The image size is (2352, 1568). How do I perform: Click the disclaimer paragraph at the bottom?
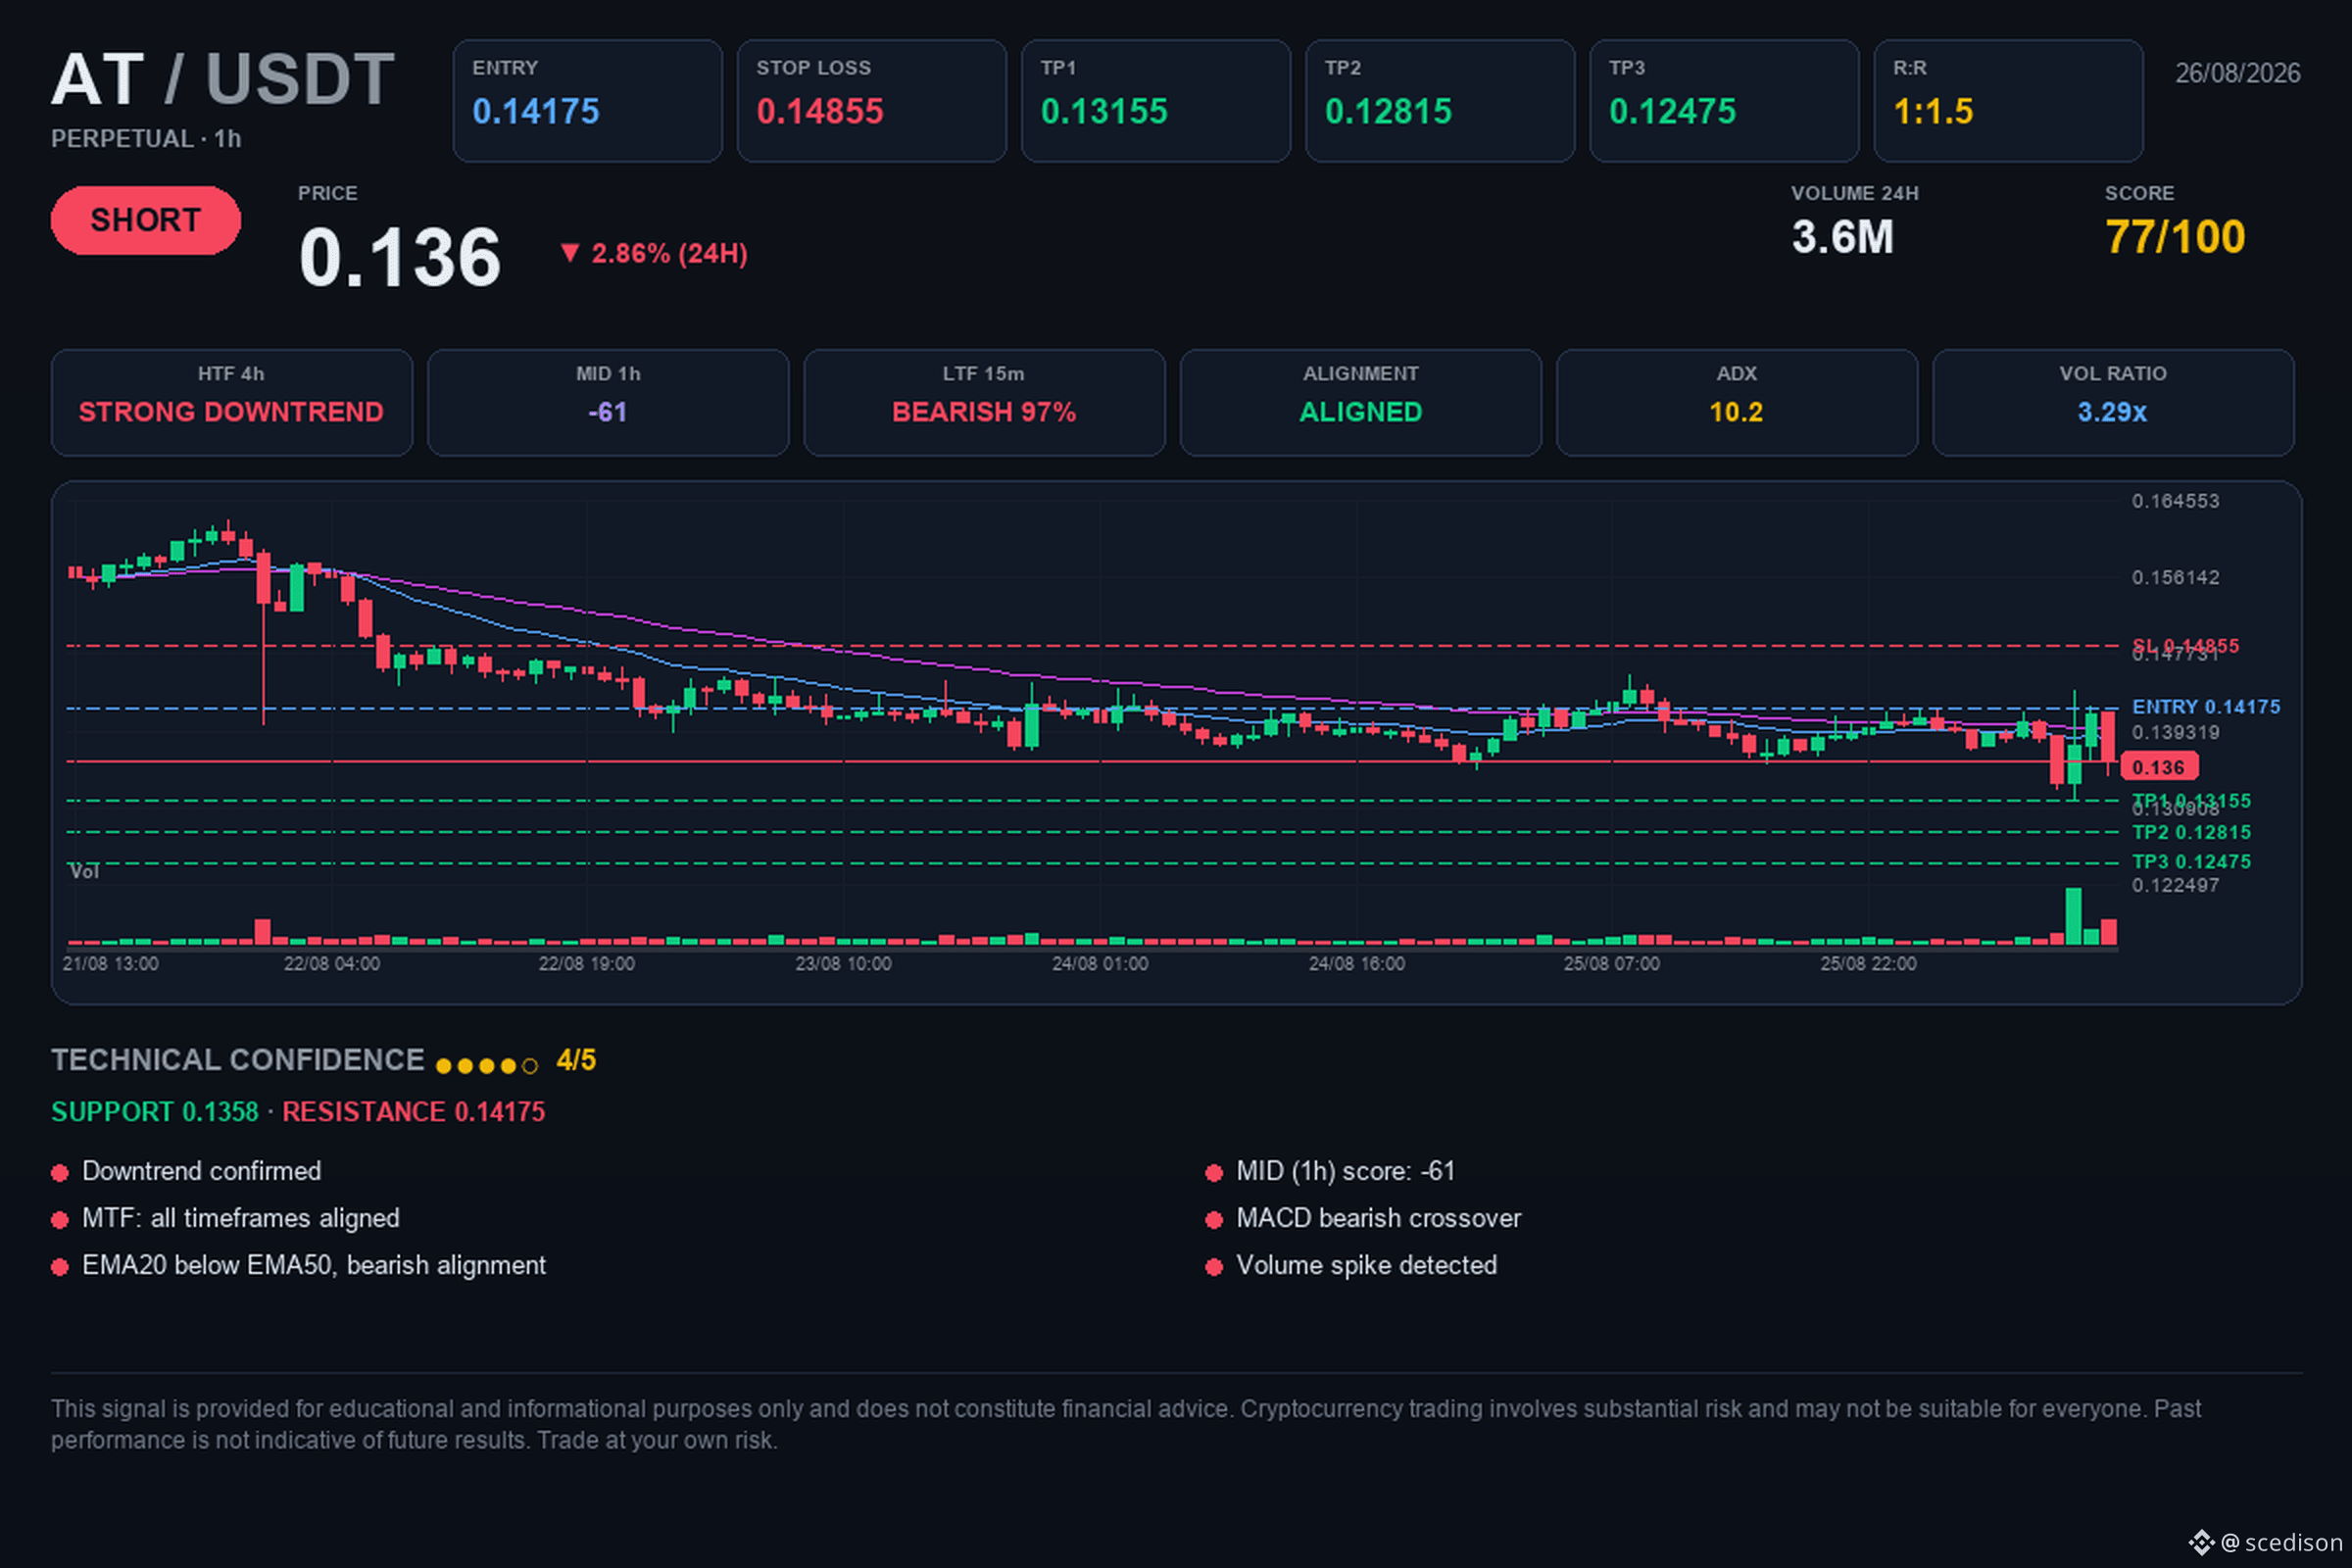(1126, 1424)
